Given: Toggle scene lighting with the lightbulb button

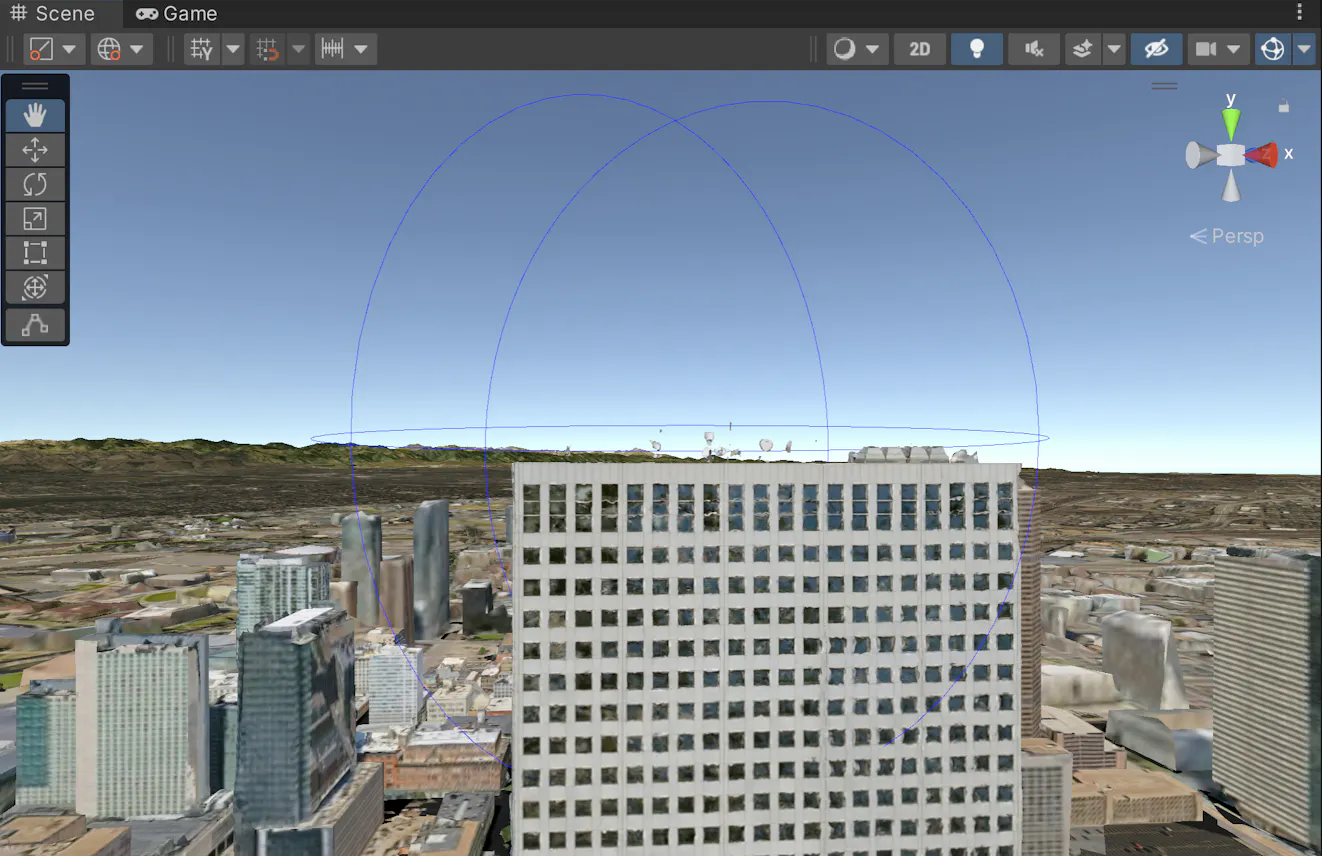Looking at the screenshot, I should coord(977,49).
